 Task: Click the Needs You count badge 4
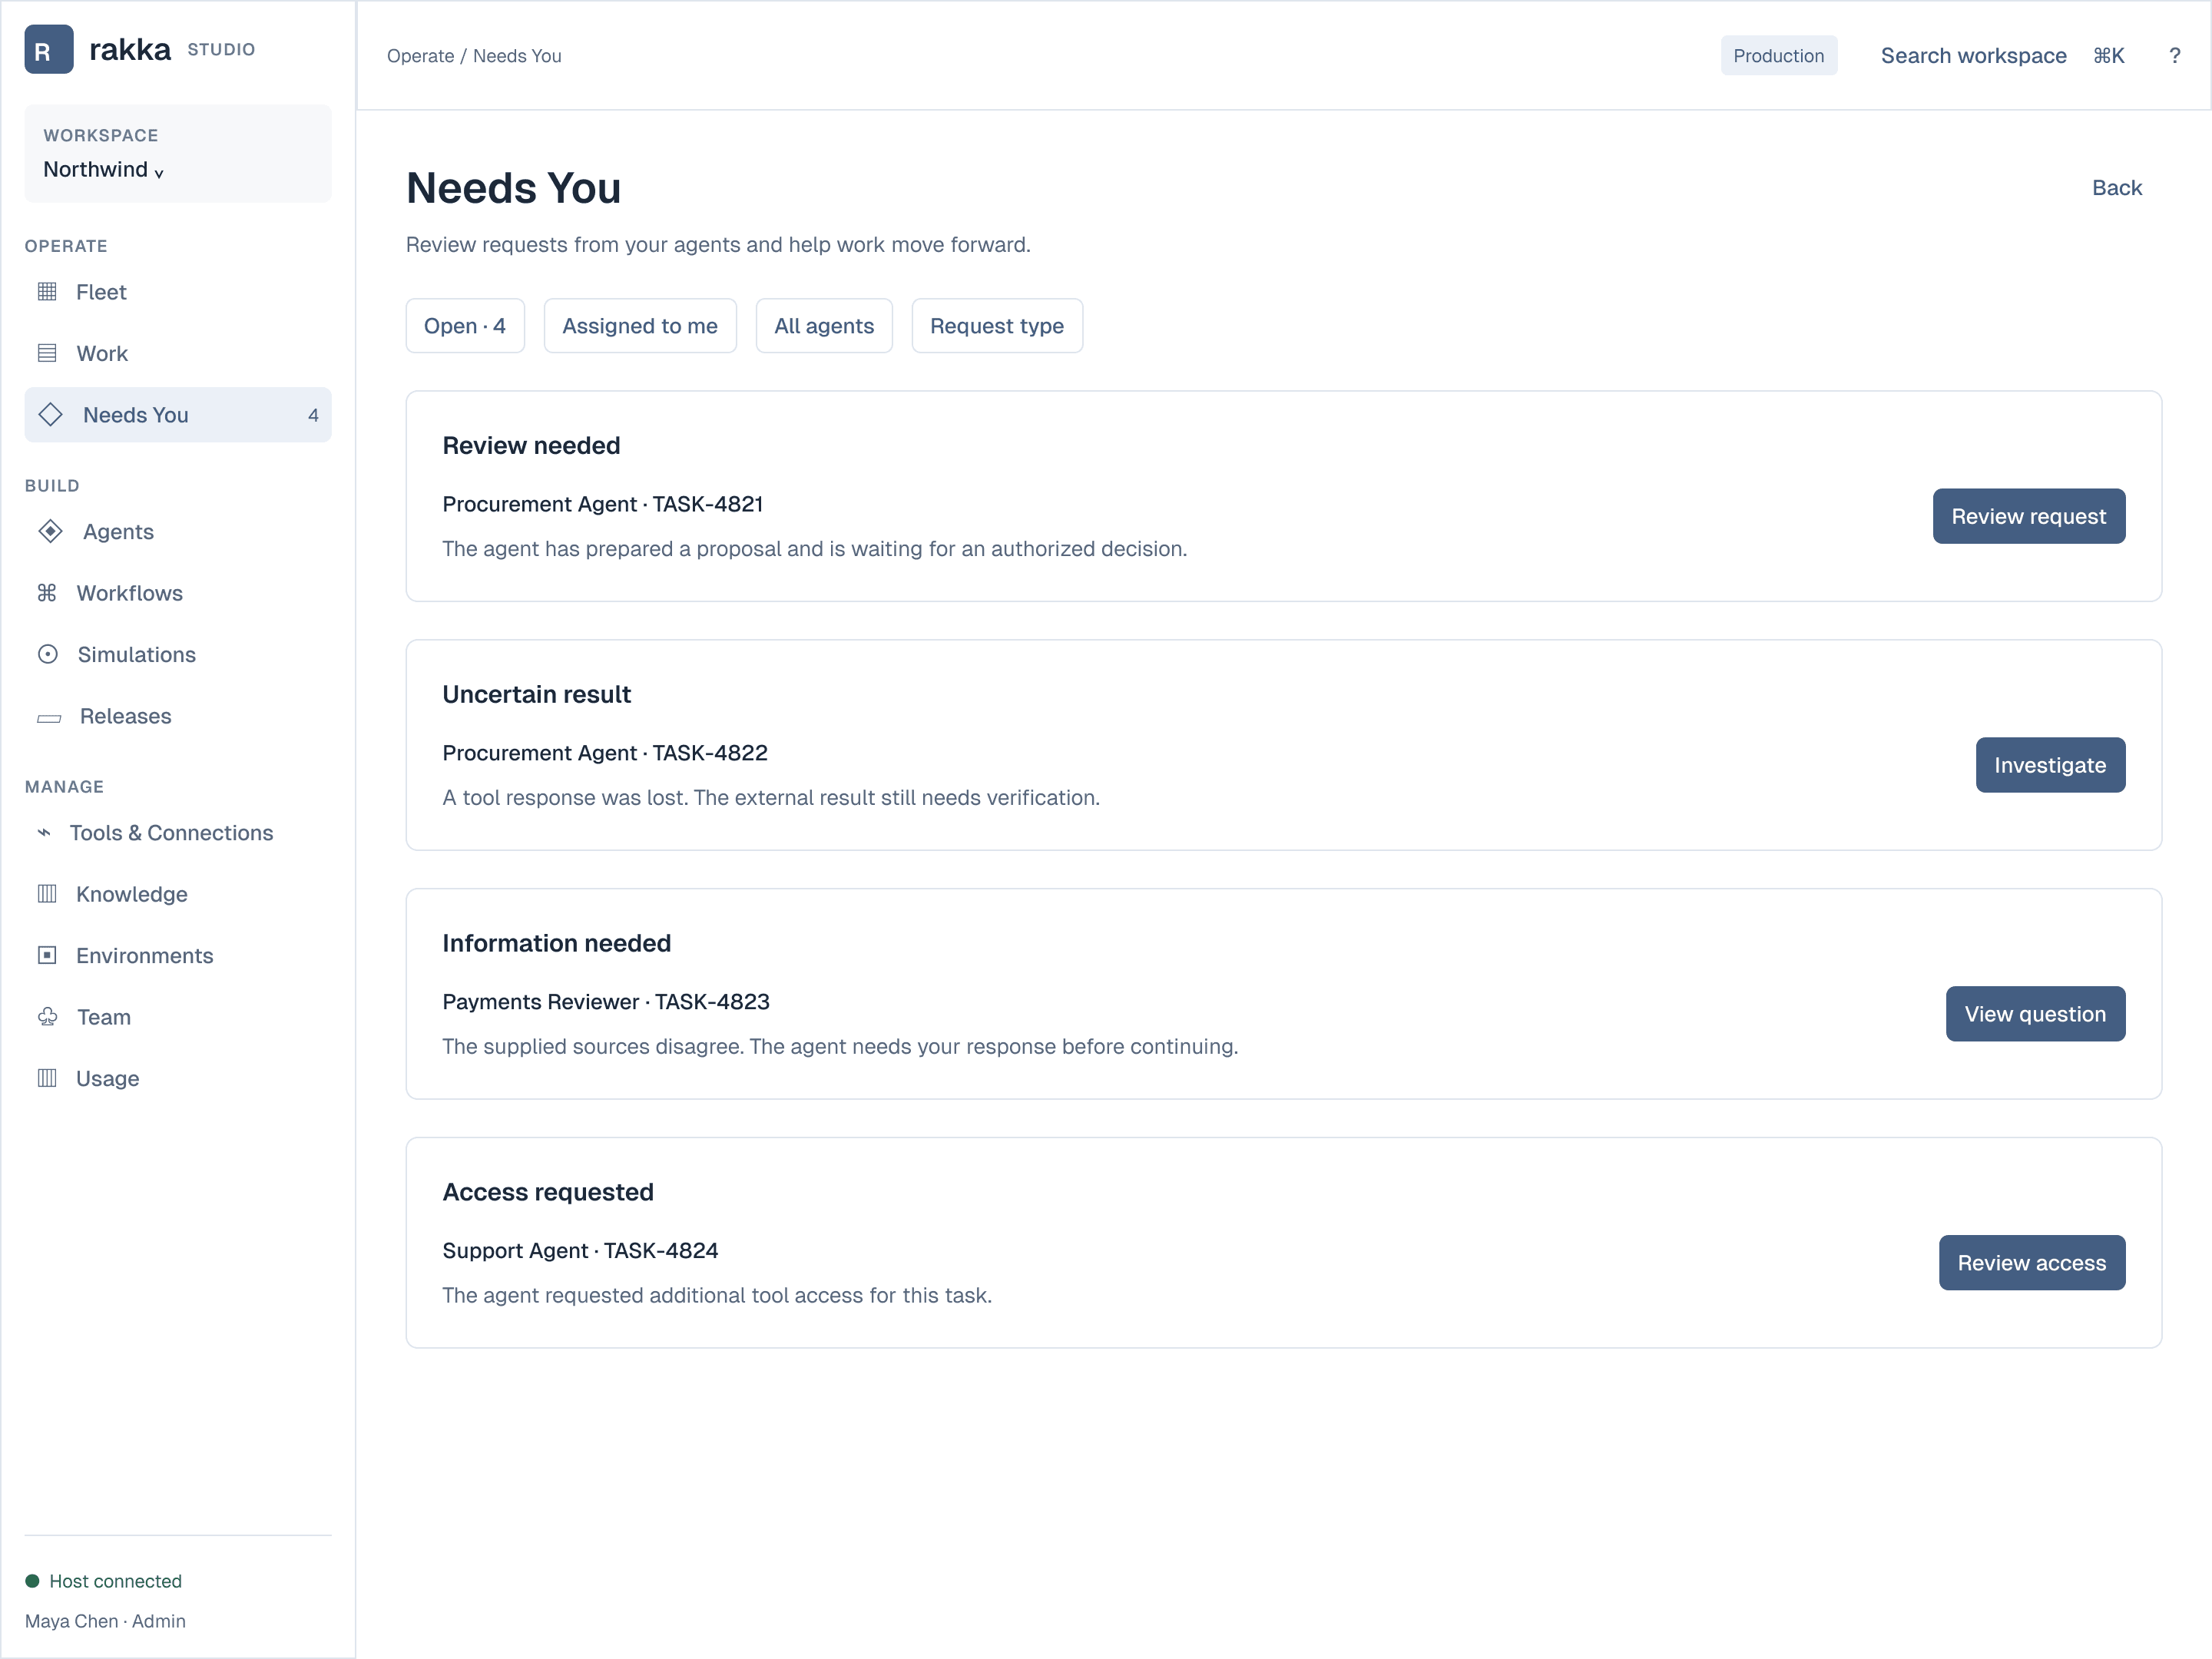coord(314,415)
